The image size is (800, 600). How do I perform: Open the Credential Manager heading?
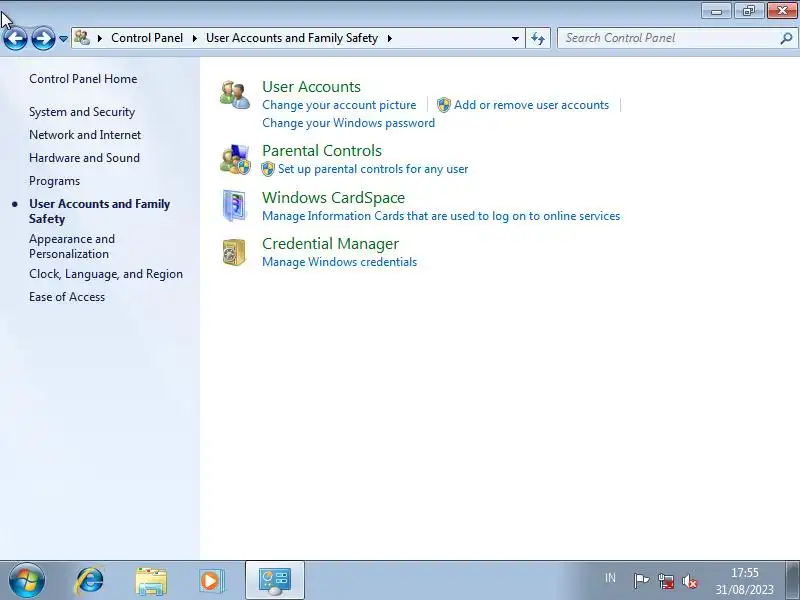pos(331,244)
